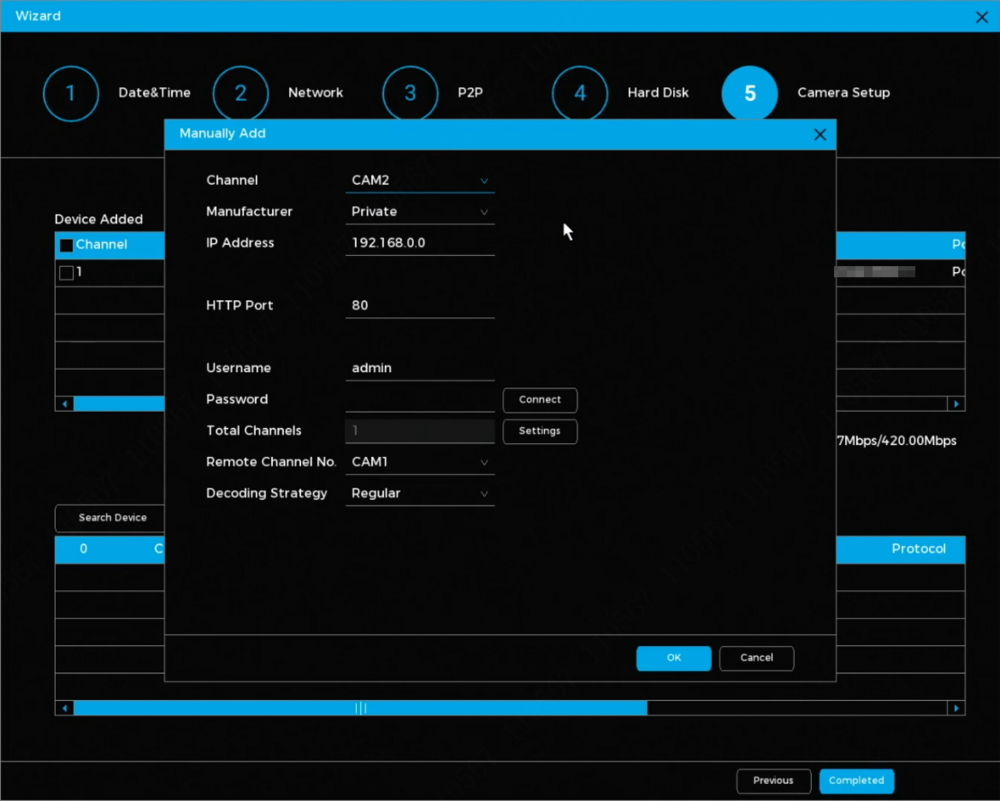Click the step 1 Date&Time circle icon

point(70,94)
